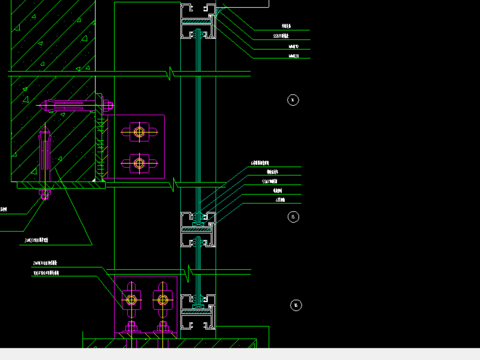Click the break line symbol near the bottom bracket
Viewport: 480px width, 360px height.
189,273
